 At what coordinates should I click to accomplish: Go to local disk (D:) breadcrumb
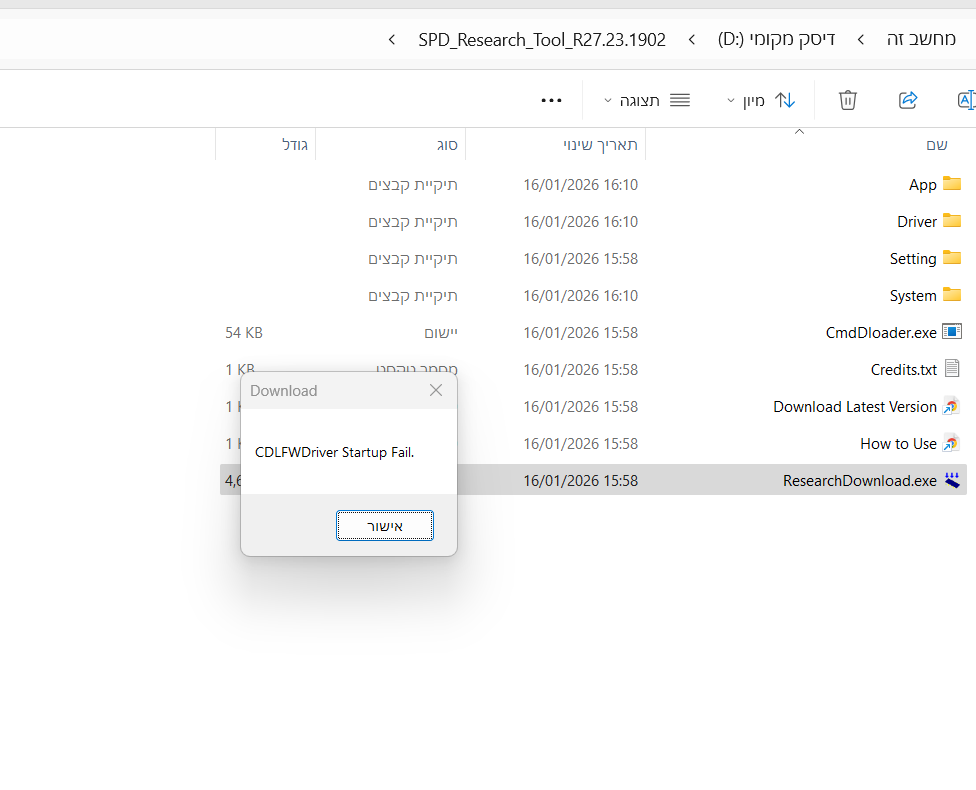point(776,40)
